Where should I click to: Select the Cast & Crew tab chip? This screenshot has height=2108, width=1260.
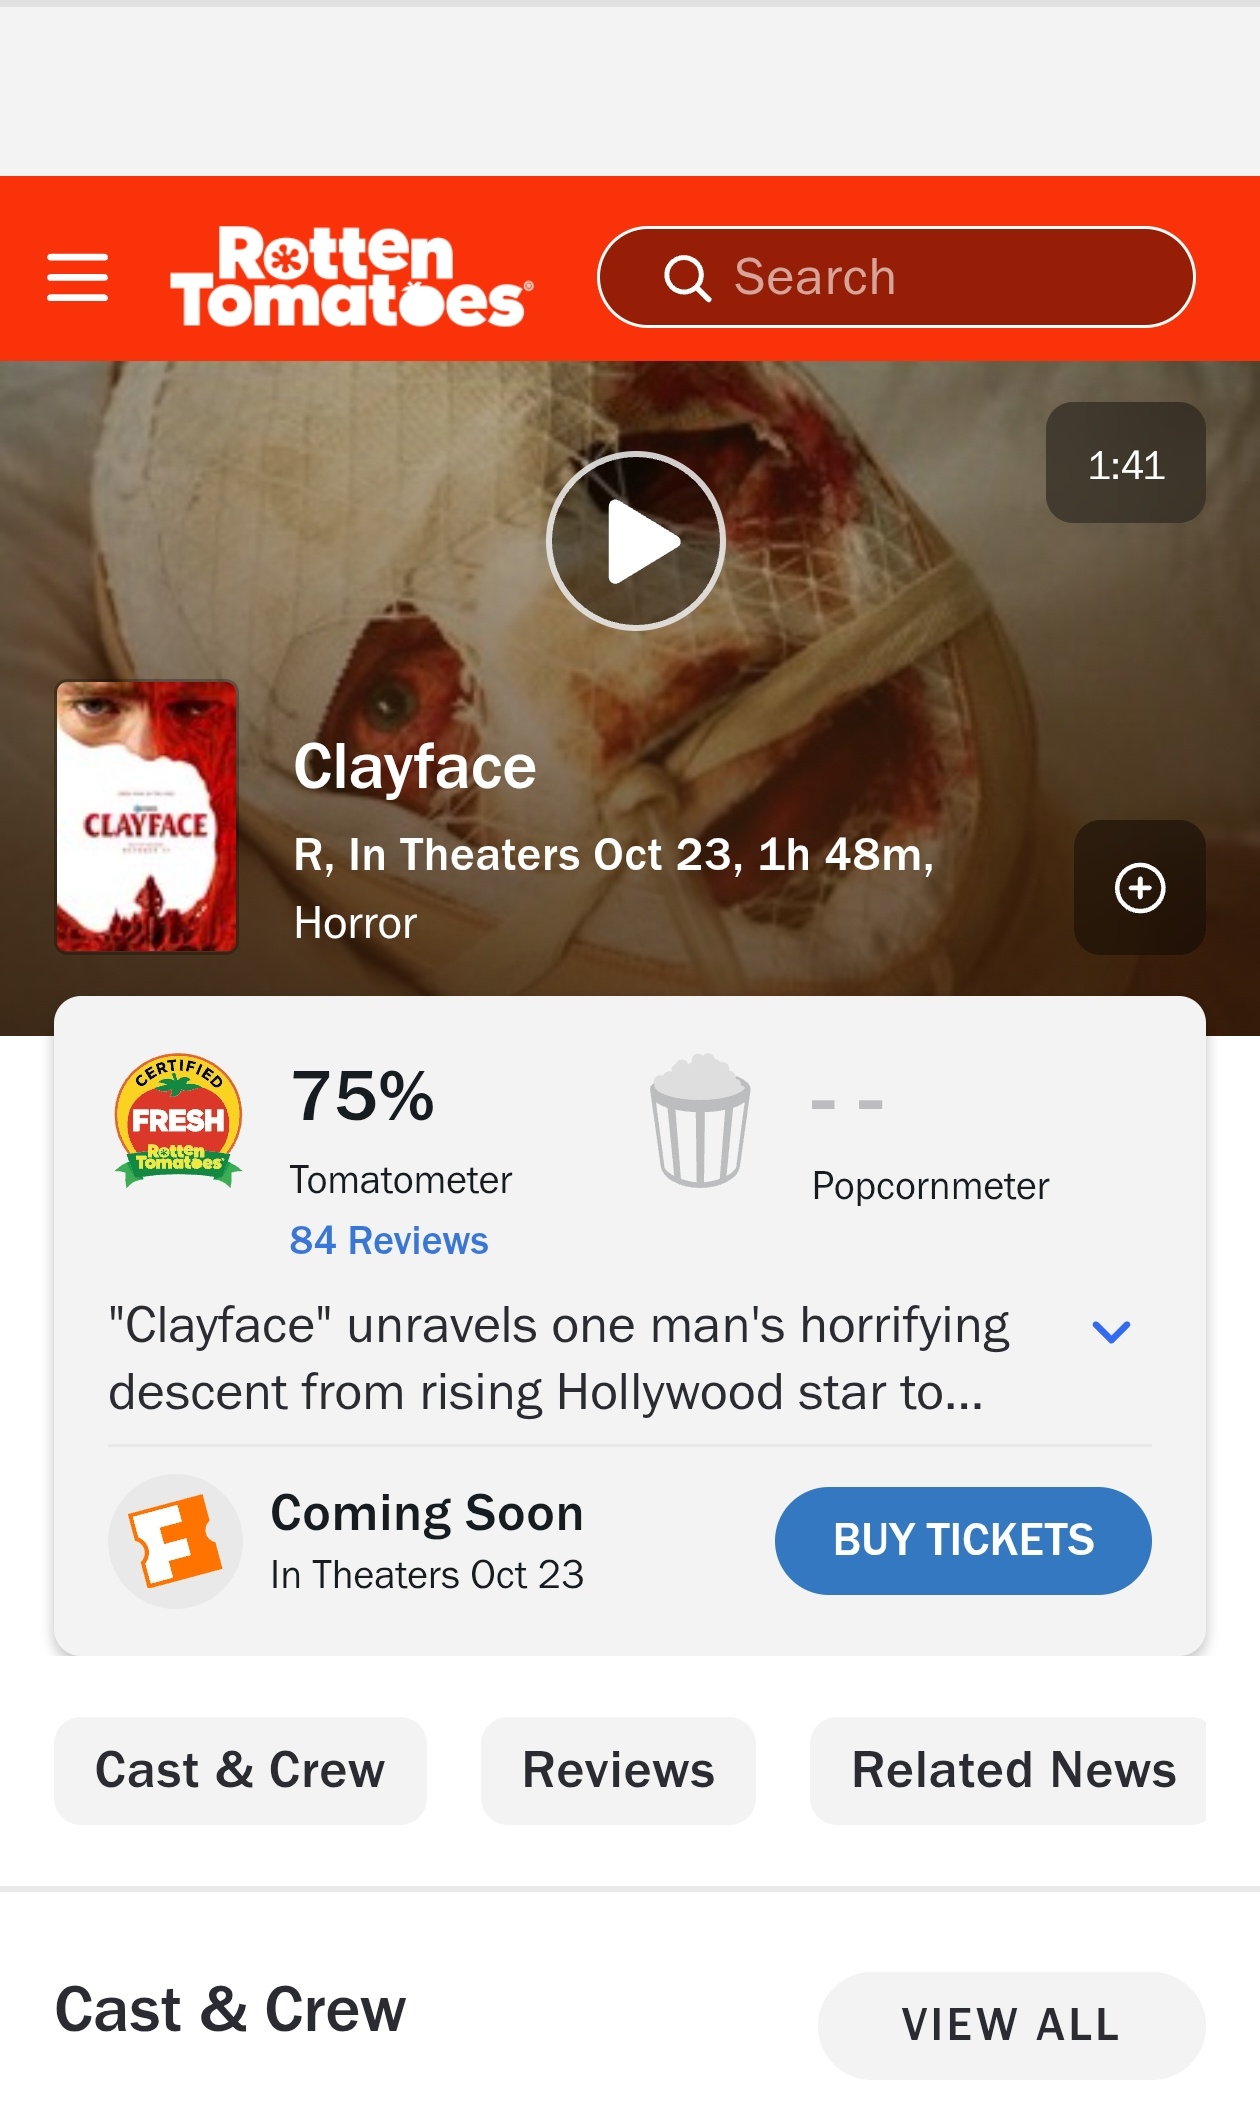(x=240, y=1770)
